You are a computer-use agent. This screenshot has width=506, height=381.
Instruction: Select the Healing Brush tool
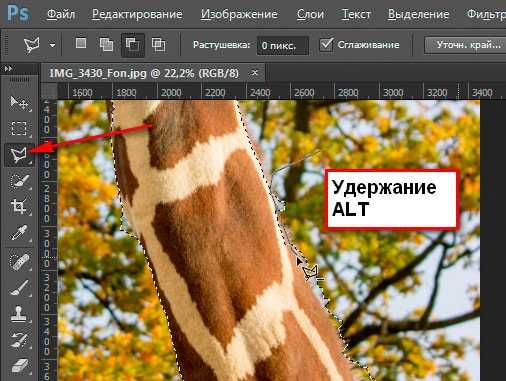(19, 262)
